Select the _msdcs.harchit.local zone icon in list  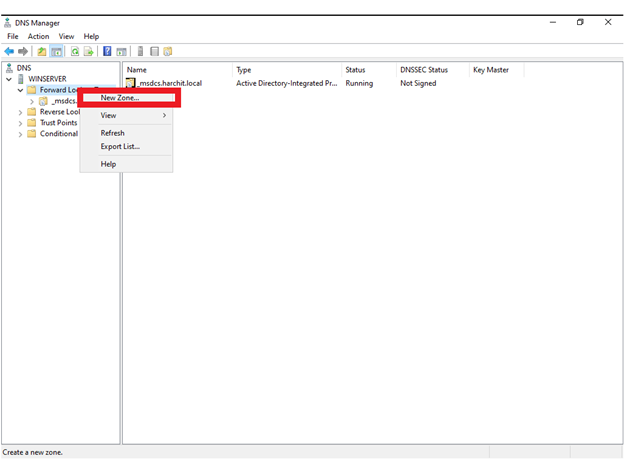[x=130, y=84]
